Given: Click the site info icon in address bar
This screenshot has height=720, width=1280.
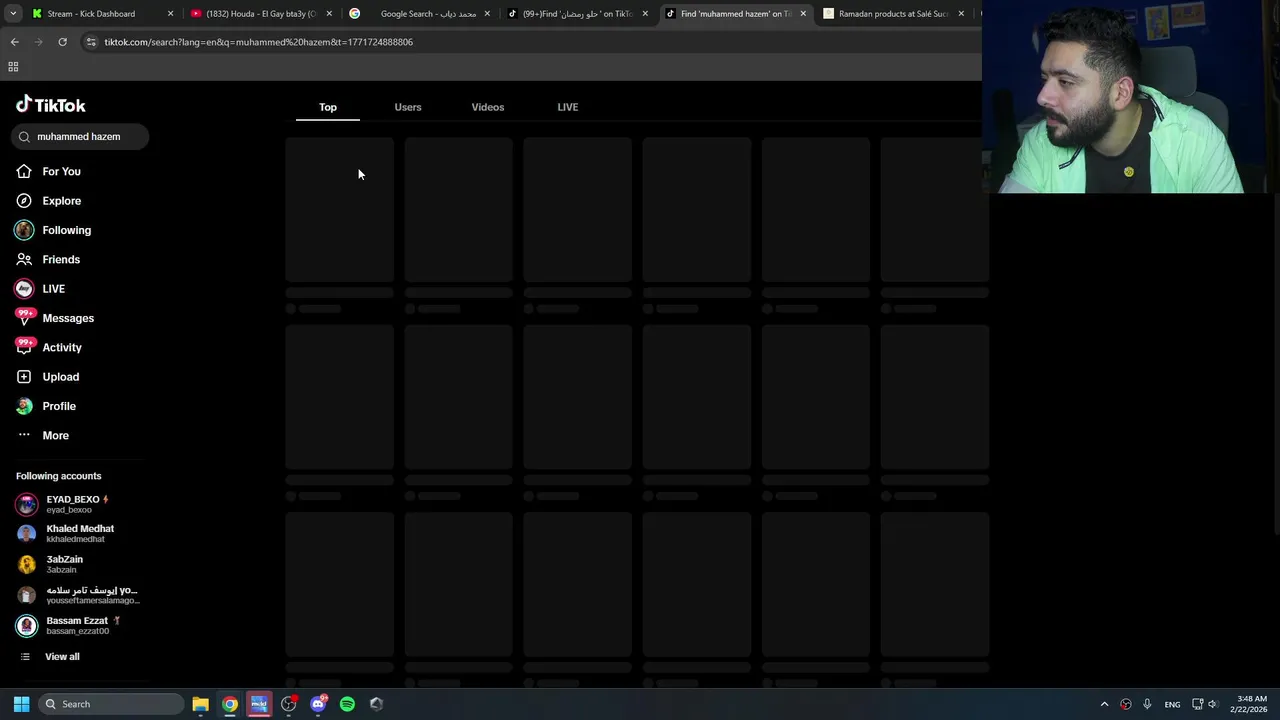Looking at the screenshot, I should [91, 42].
